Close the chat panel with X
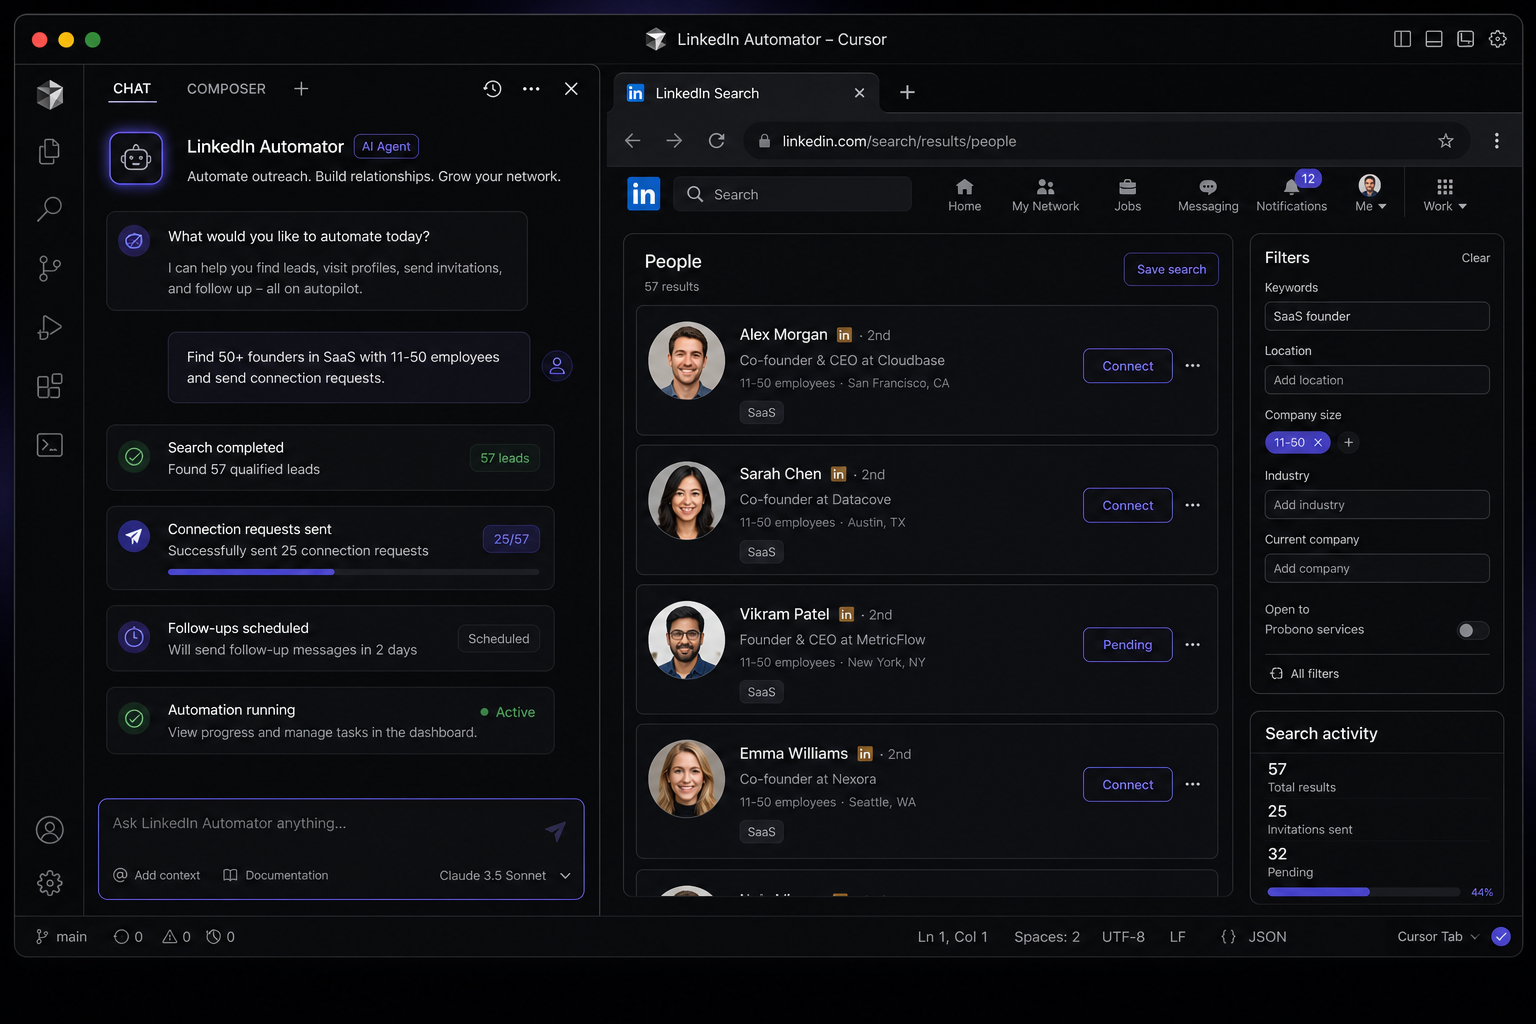 click(571, 89)
